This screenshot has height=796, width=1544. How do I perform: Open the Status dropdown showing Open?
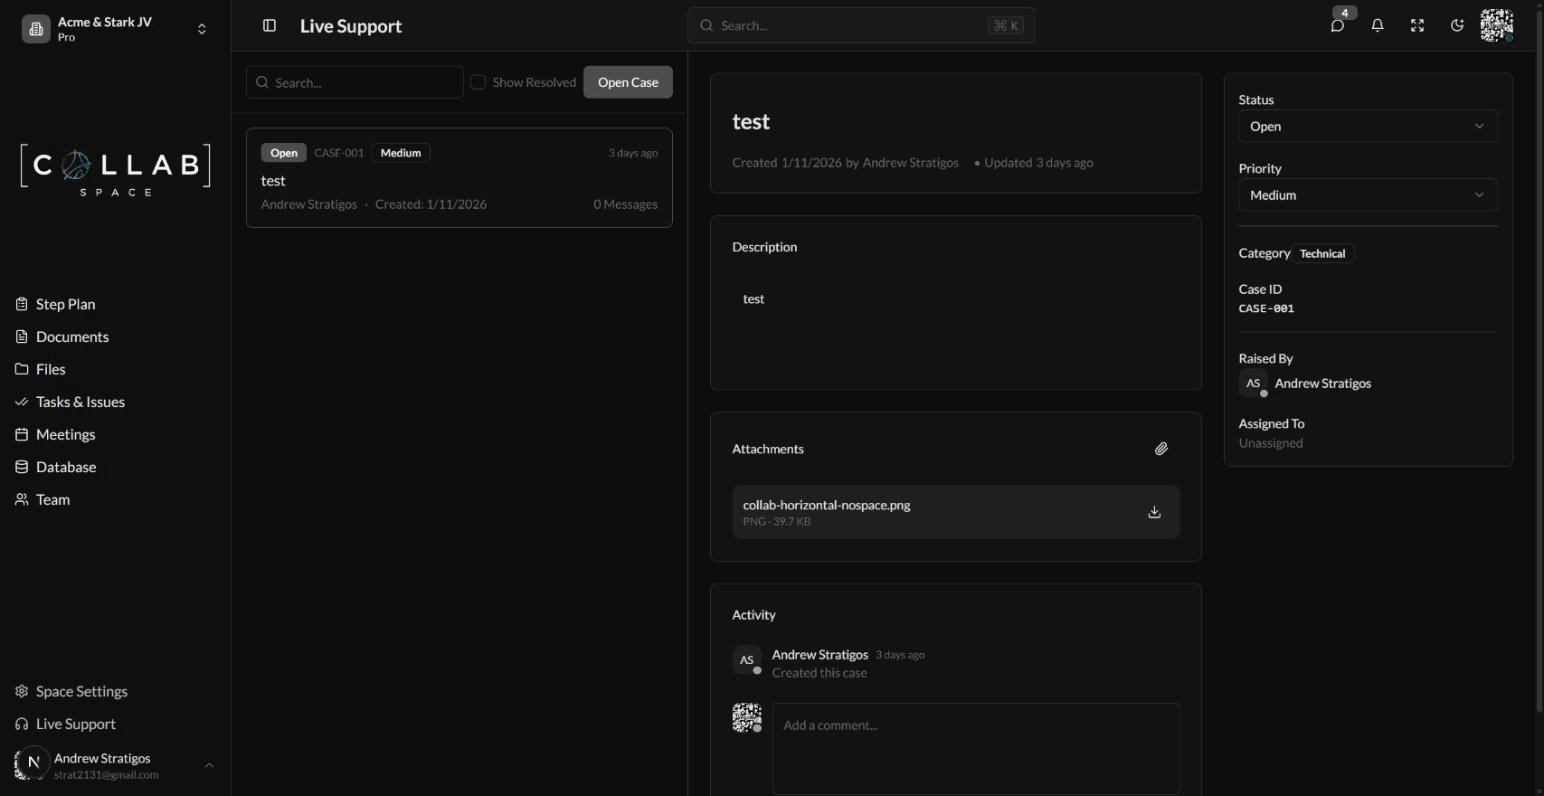(x=1367, y=126)
